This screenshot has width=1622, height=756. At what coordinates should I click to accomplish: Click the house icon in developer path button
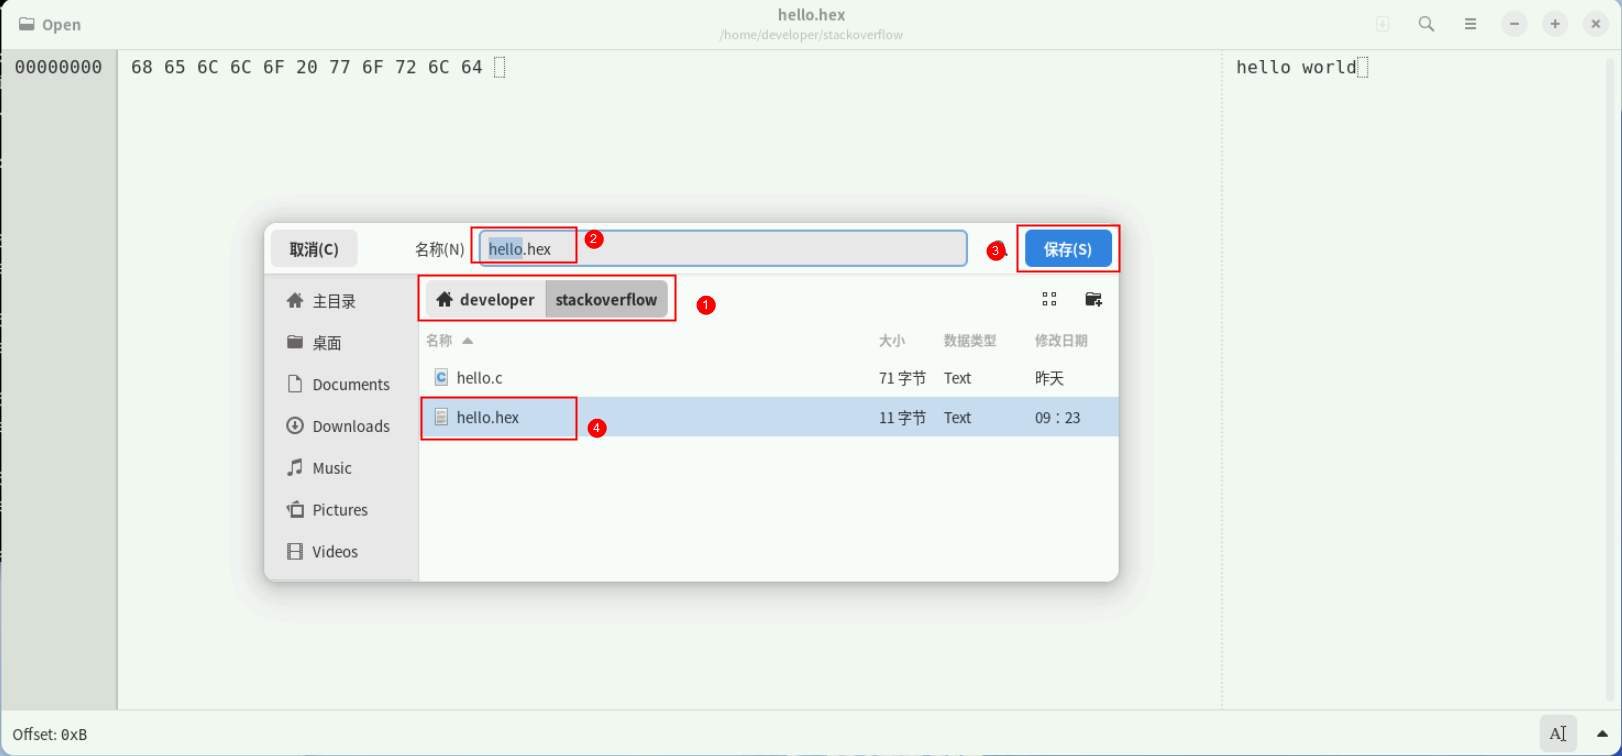point(445,299)
